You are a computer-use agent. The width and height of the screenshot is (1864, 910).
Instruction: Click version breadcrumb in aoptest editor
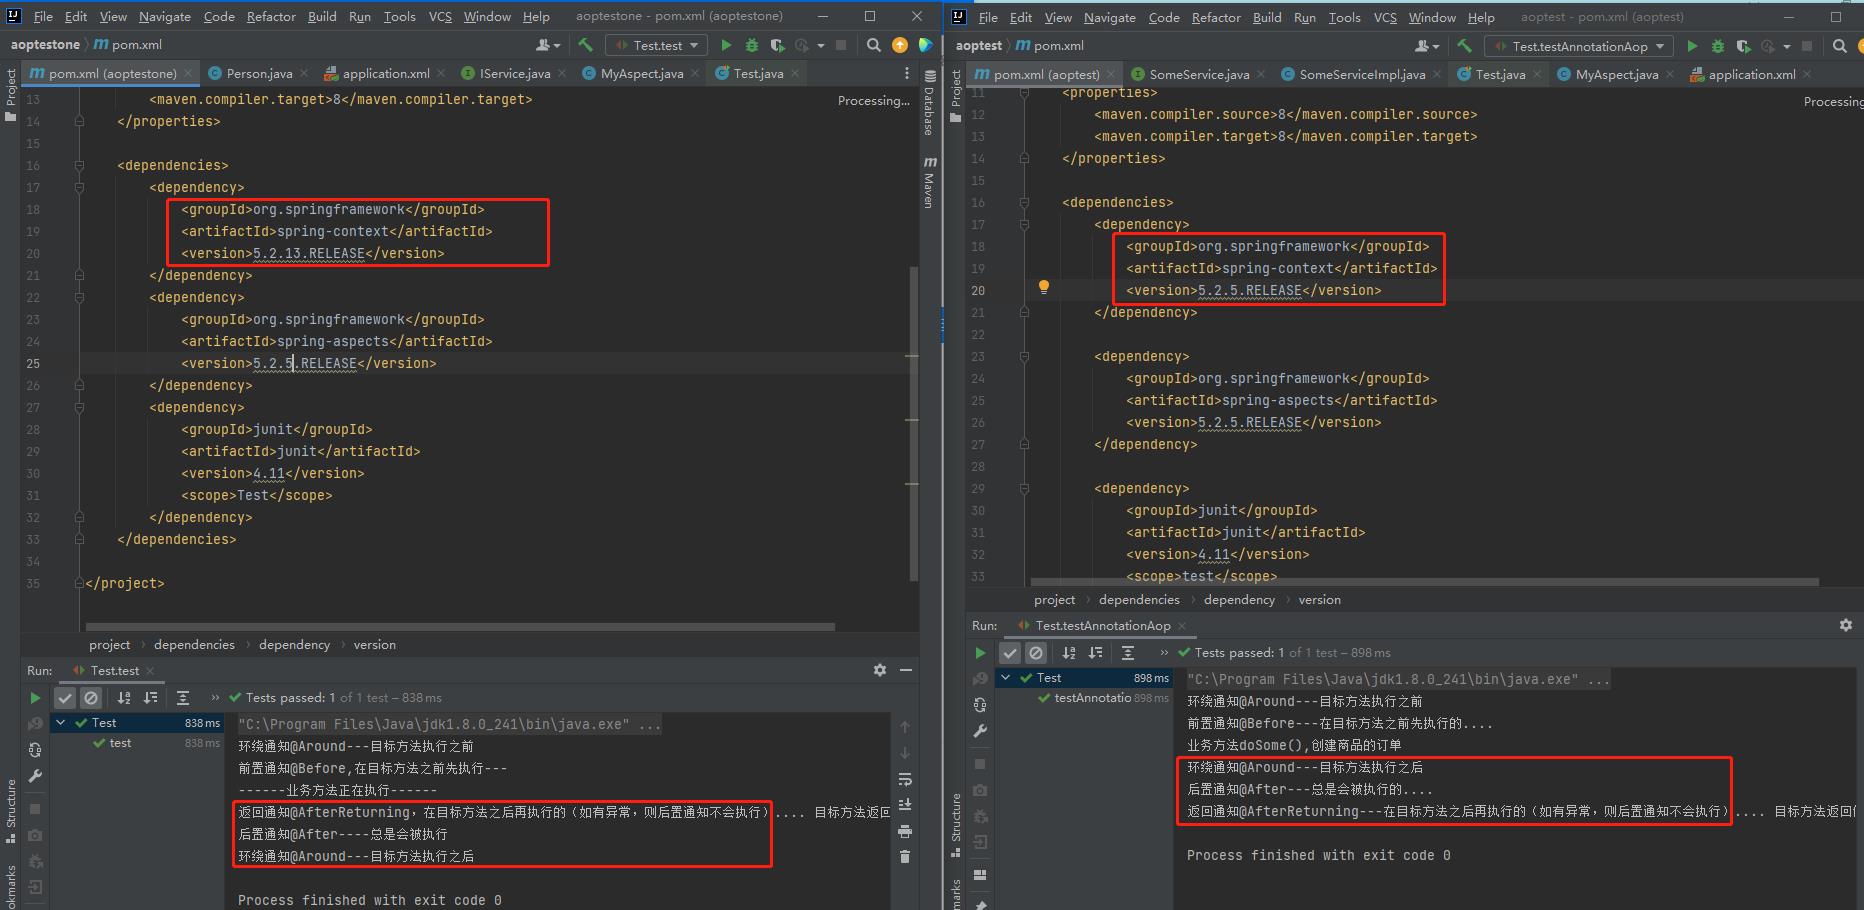[x=1319, y=600]
